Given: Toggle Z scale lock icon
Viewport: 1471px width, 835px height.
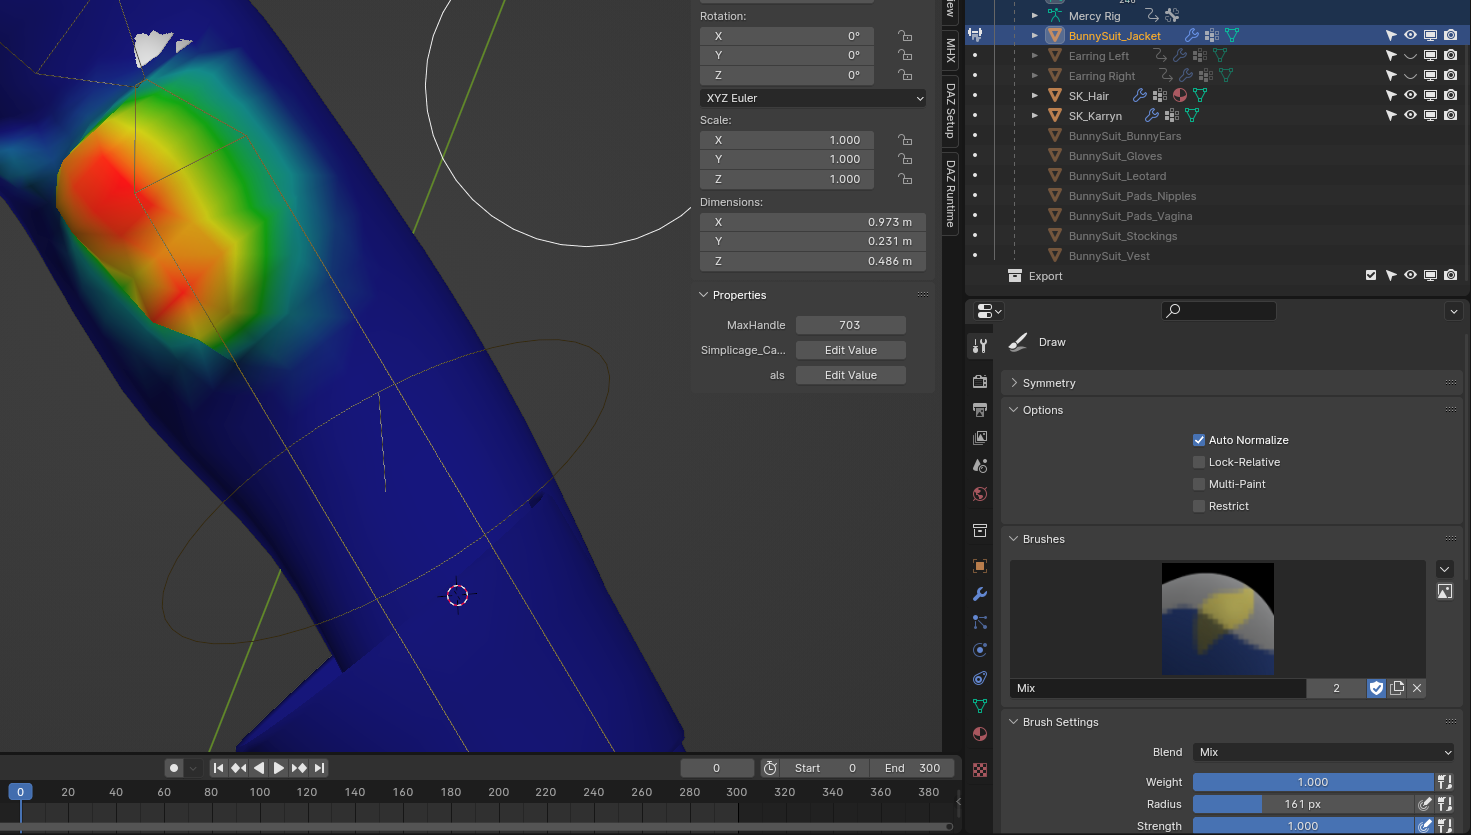Looking at the screenshot, I should click(905, 179).
